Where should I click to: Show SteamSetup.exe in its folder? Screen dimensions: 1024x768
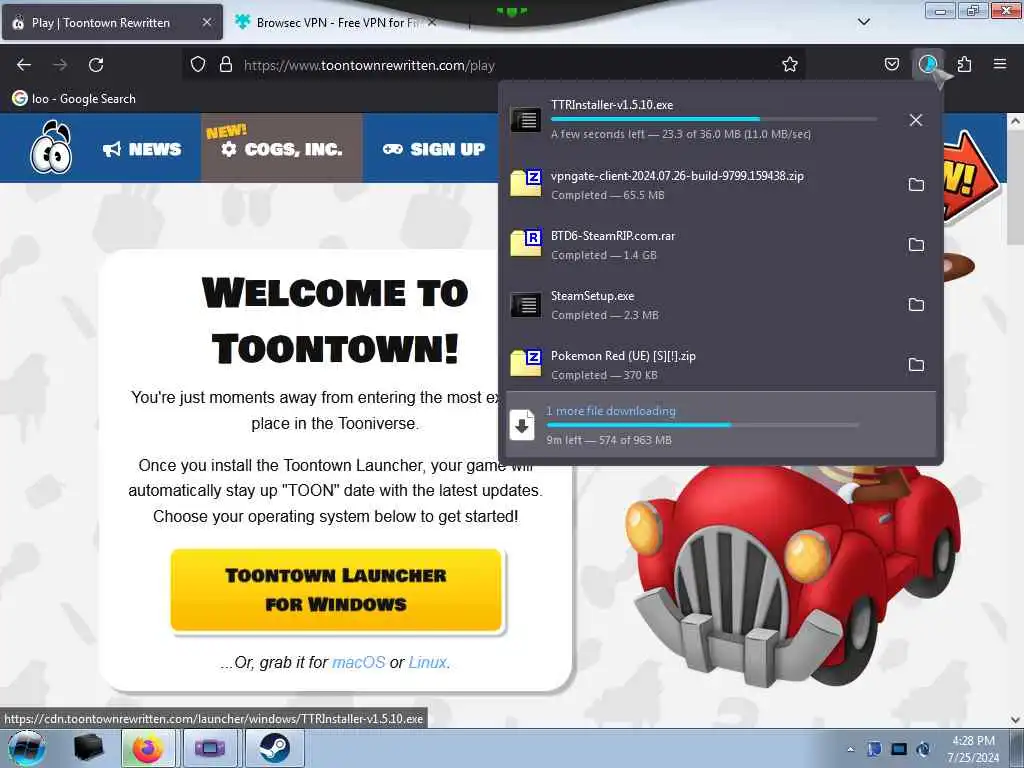[x=916, y=305]
